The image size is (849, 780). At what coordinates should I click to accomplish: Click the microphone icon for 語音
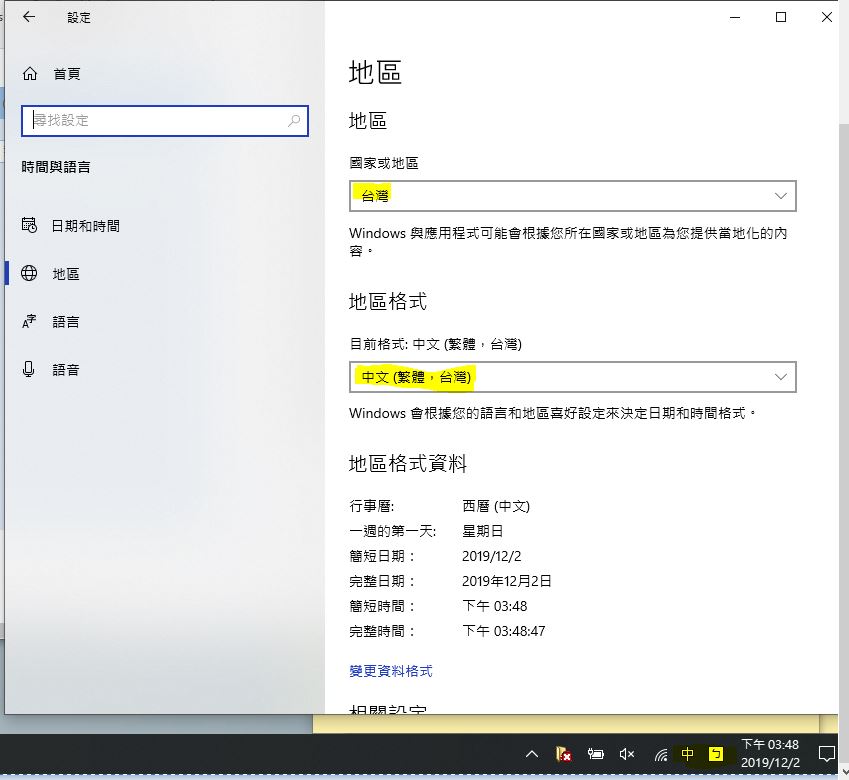29,369
